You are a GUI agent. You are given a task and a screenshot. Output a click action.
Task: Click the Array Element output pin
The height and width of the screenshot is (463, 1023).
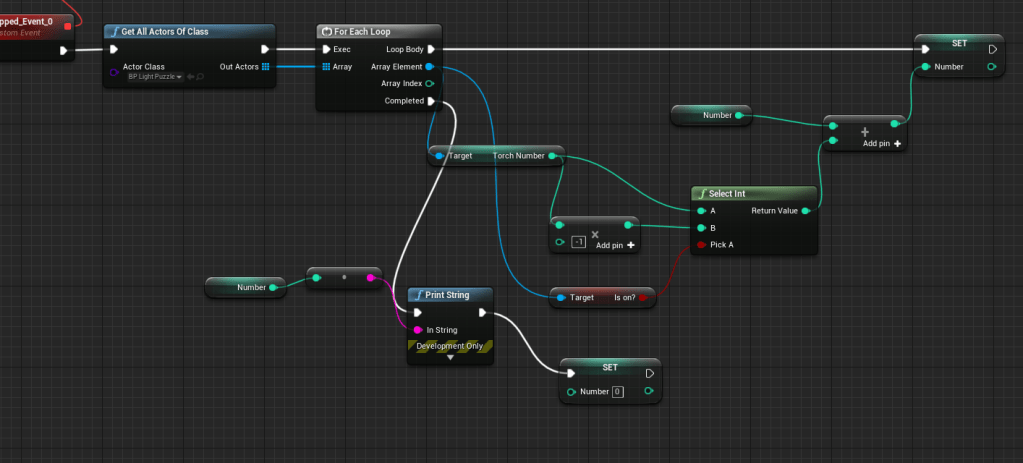click(430, 66)
